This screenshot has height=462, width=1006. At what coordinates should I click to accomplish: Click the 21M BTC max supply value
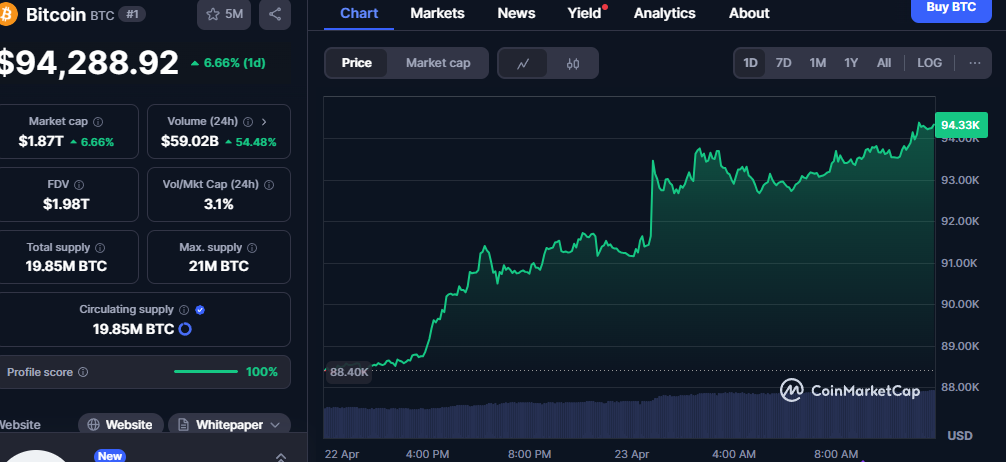(219, 266)
